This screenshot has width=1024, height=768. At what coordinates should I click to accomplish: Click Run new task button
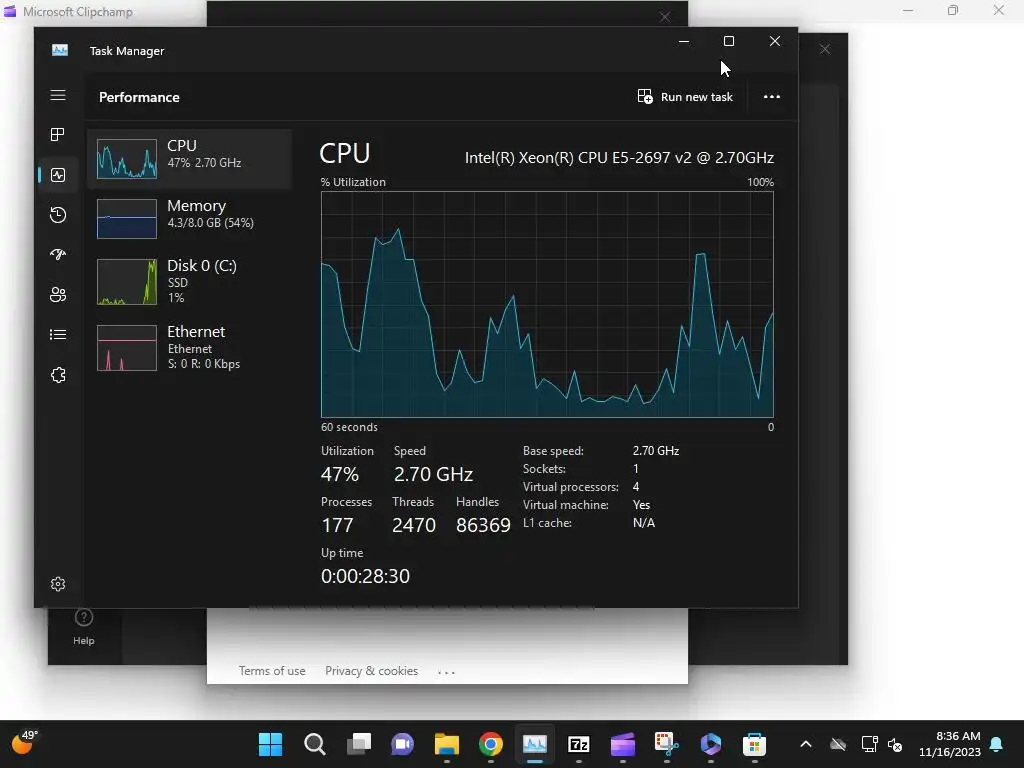click(x=685, y=97)
